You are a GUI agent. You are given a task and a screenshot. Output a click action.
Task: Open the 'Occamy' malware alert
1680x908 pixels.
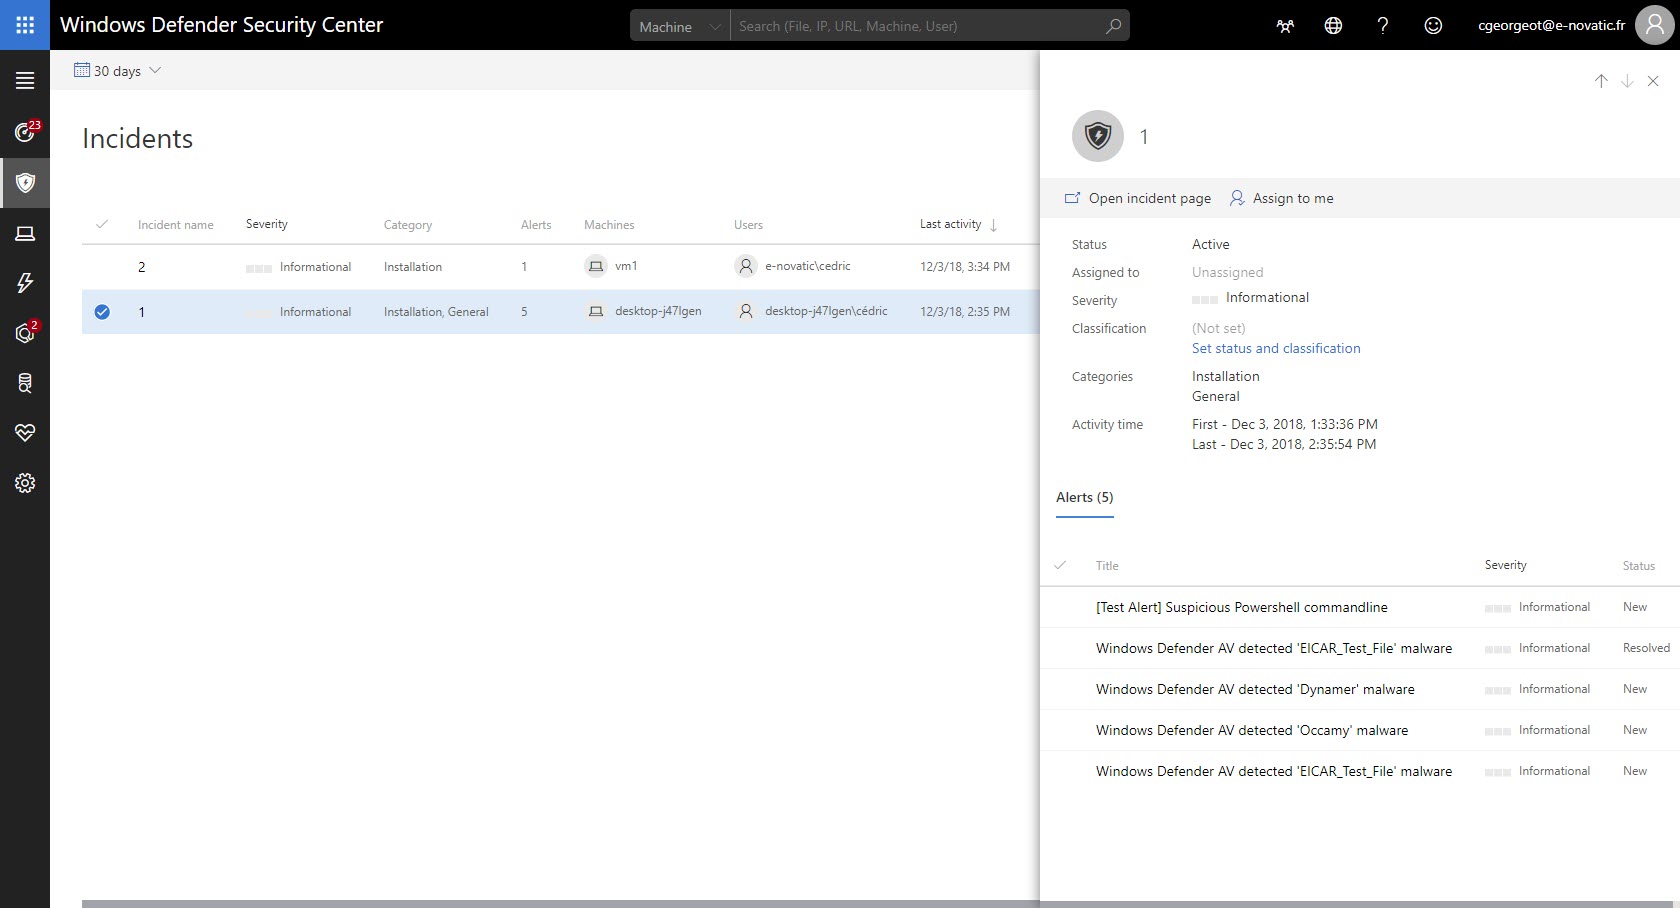[x=1252, y=730]
